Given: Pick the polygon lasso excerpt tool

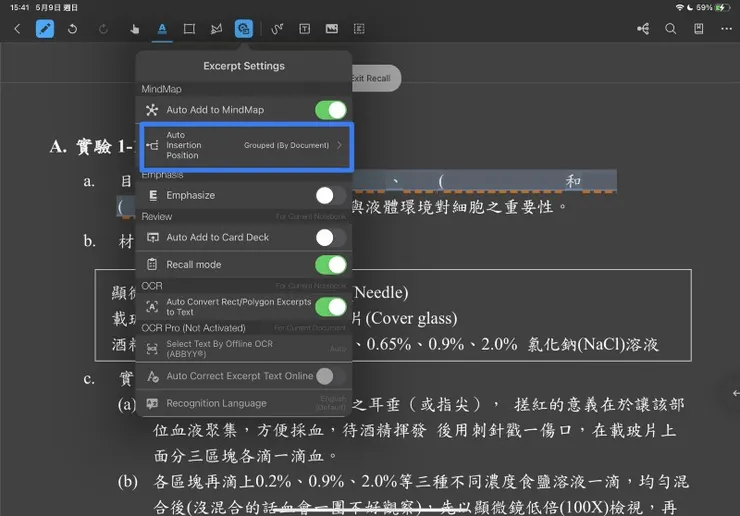Looking at the screenshot, I should (216, 29).
